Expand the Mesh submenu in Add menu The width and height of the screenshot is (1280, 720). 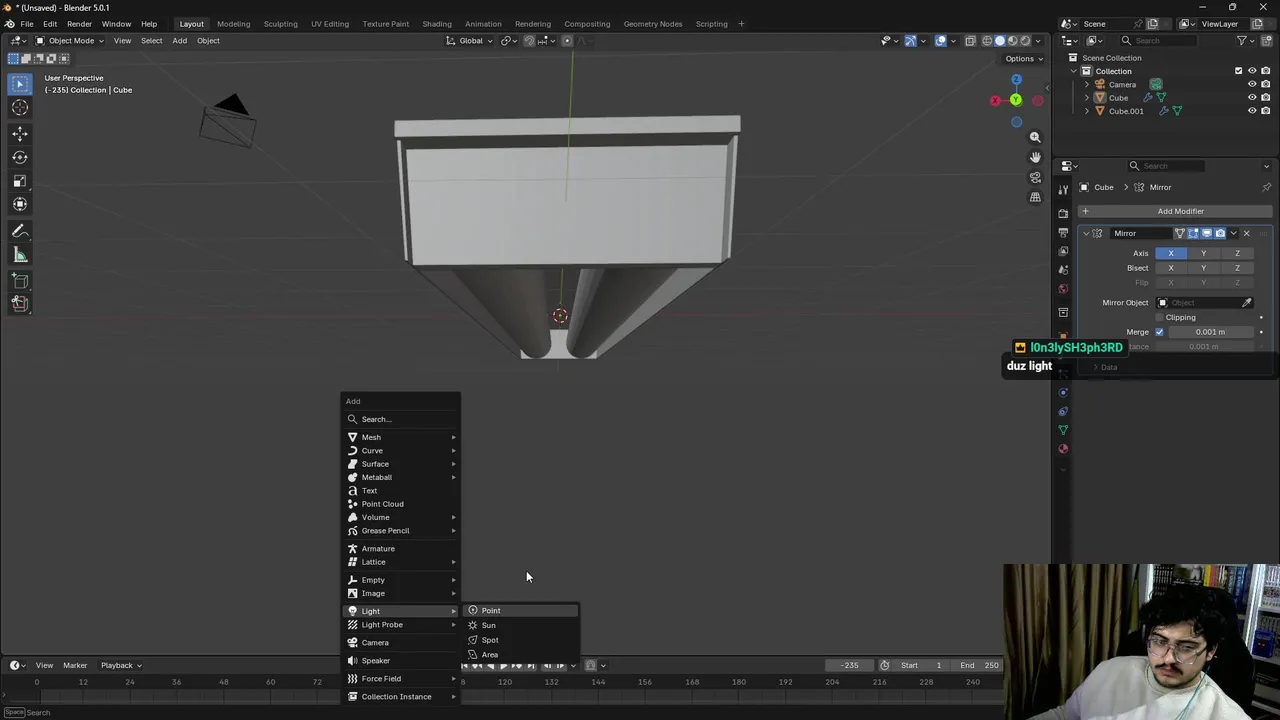click(400, 437)
